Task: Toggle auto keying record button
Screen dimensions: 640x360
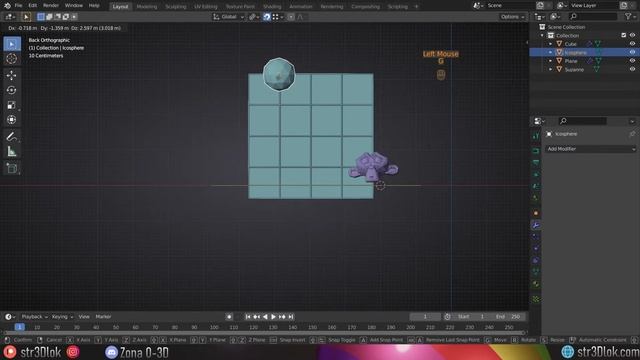Action: 229,317
